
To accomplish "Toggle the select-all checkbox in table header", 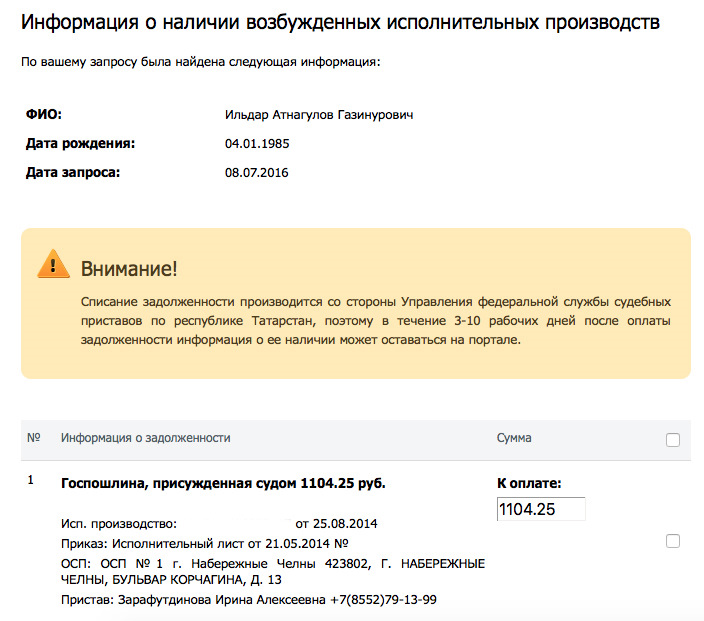I will [x=673, y=440].
